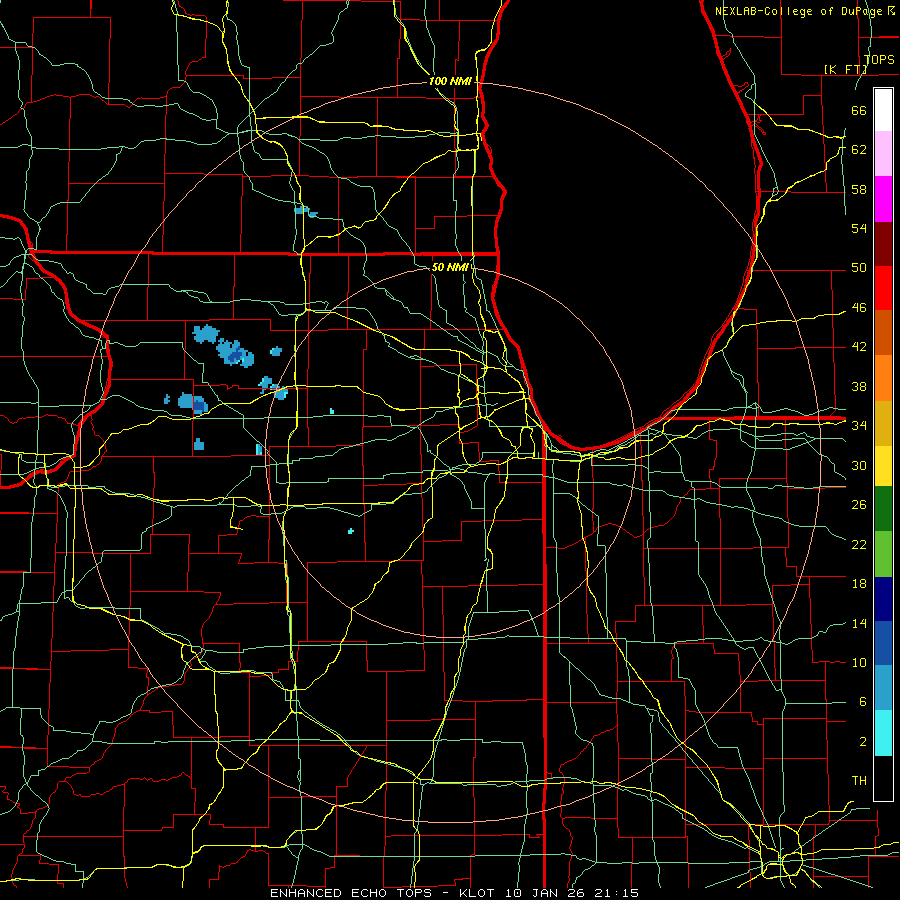The image size is (900, 900).
Task: Click the 18 value in the legend
Action: coord(859,584)
